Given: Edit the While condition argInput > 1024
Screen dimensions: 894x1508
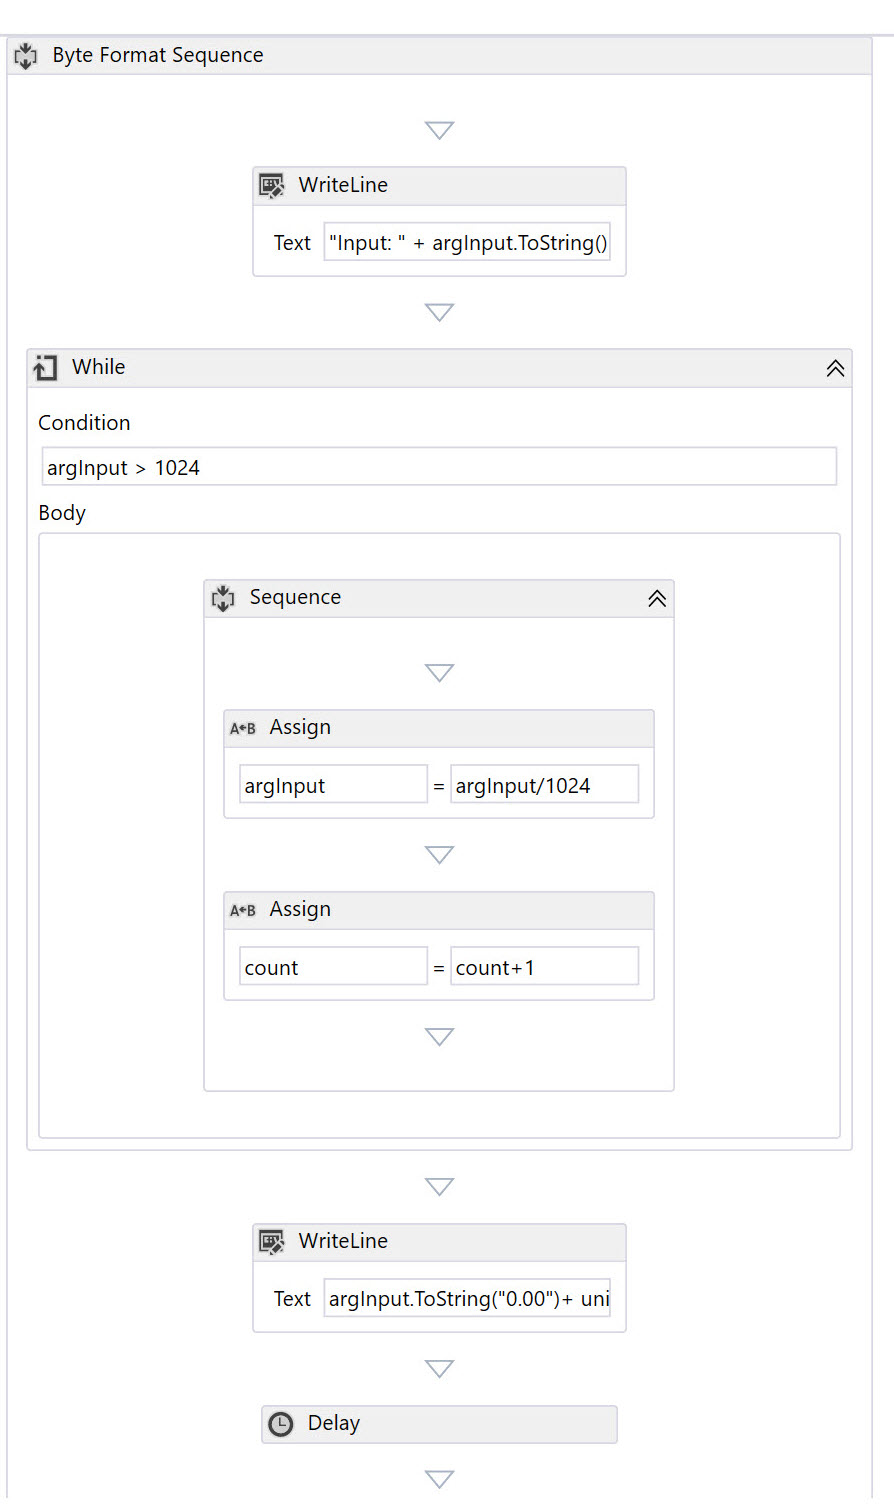Looking at the screenshot, I should coord(439,467).
